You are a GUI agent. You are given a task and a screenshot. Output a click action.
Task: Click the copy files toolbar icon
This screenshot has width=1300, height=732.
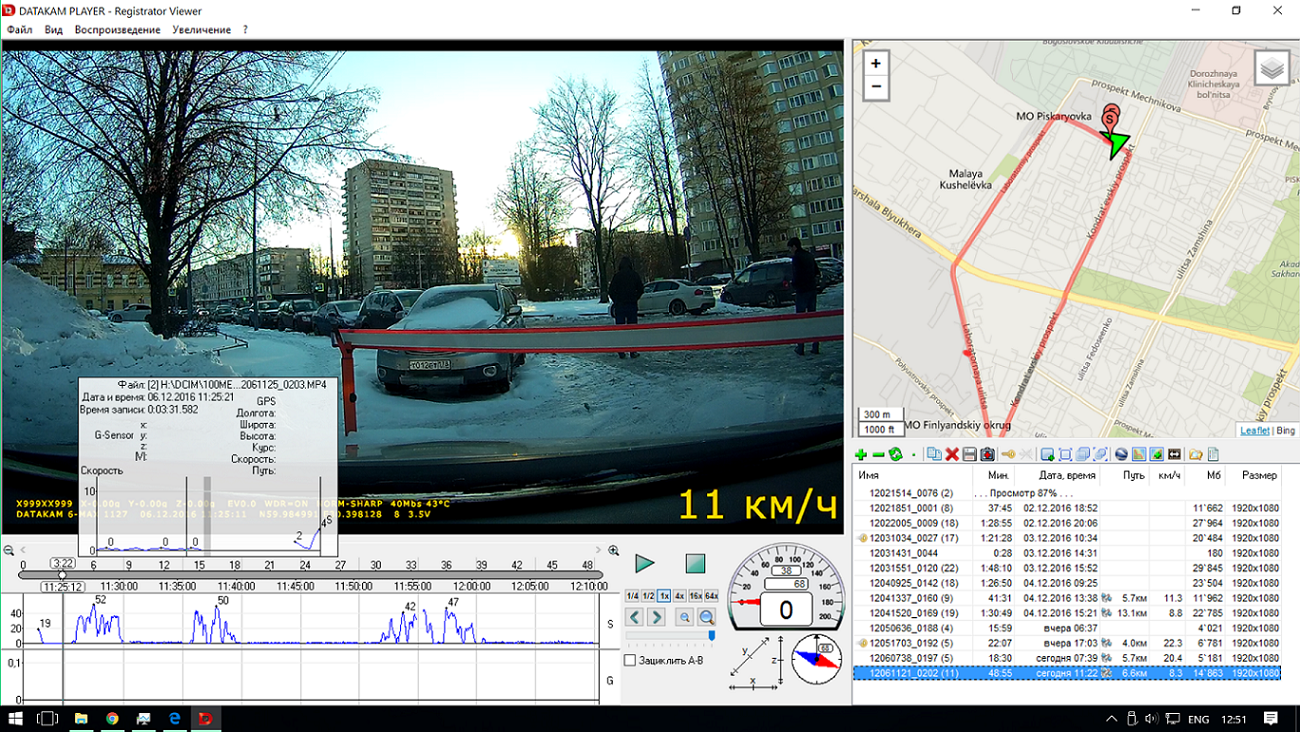tap(934, 454)
